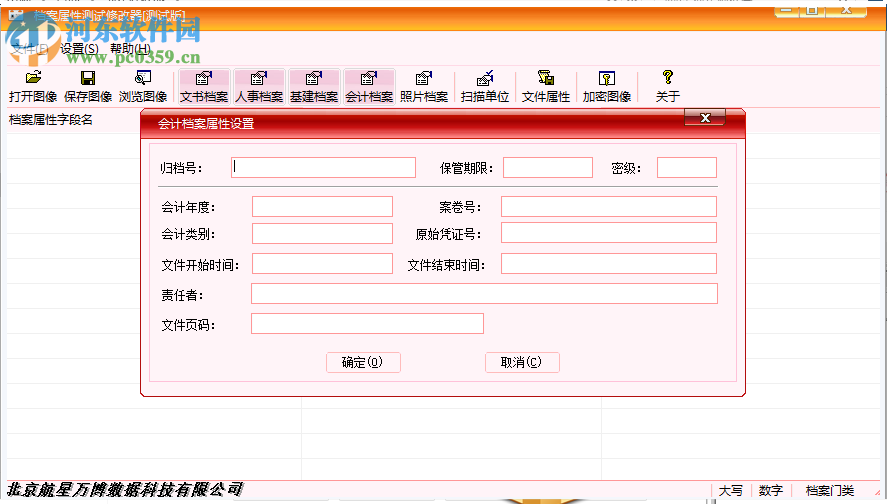This screenshot has height=504, width=887.
Task: Close the 会计档案属性设置 dialog
Action: [x=705, y=118]
